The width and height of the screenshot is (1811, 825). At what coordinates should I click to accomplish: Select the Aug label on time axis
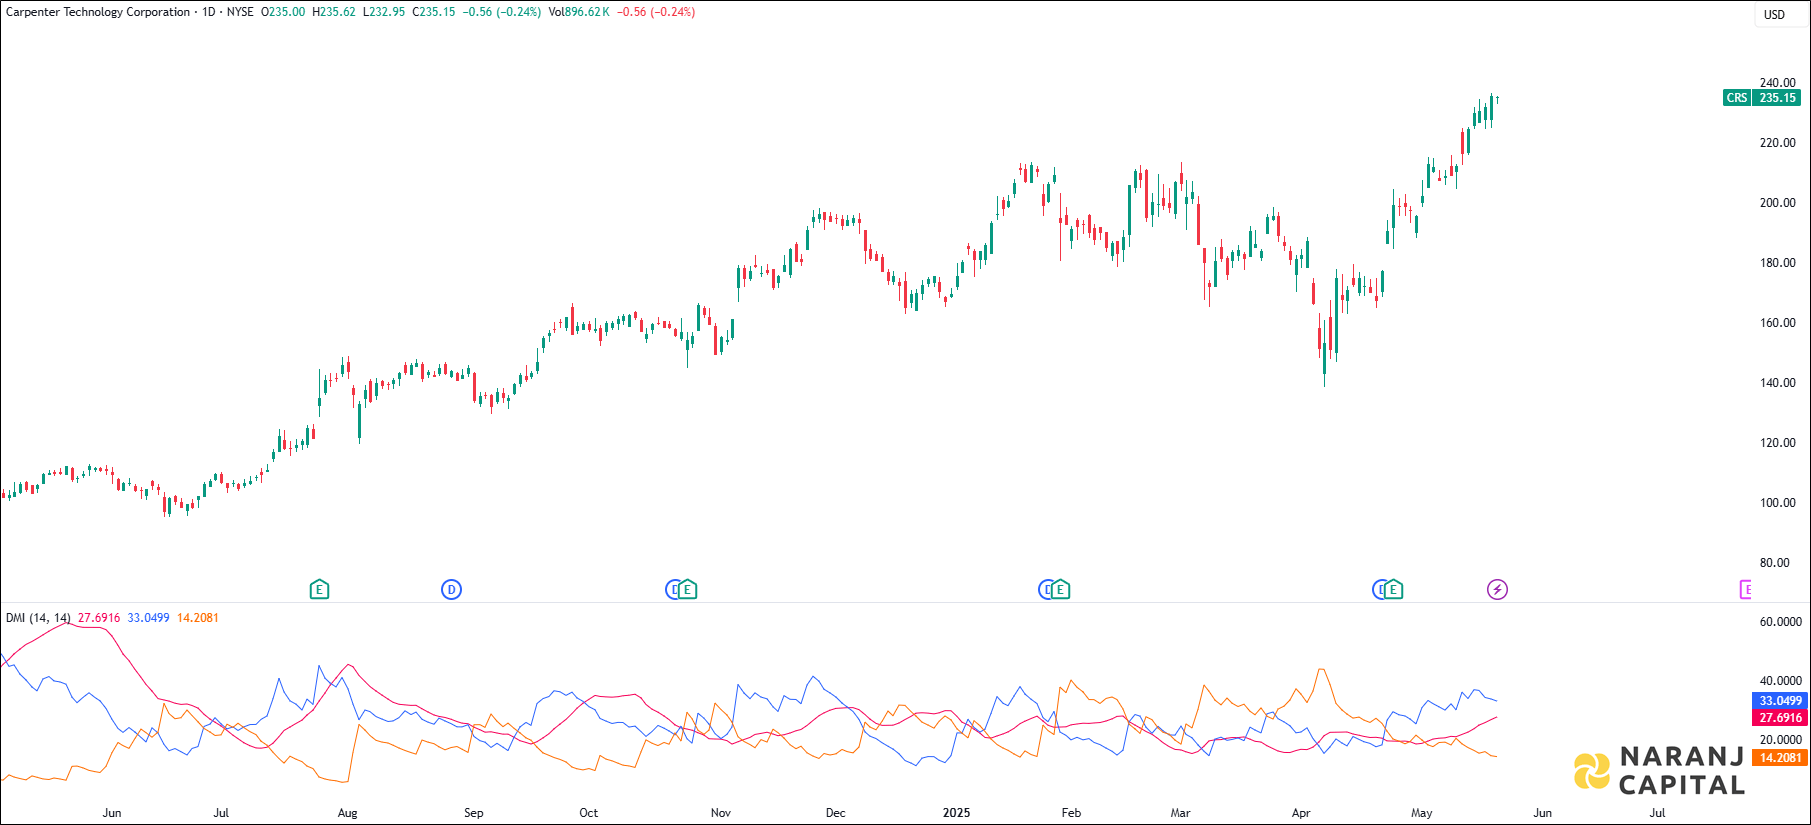(x=347, y=813)
